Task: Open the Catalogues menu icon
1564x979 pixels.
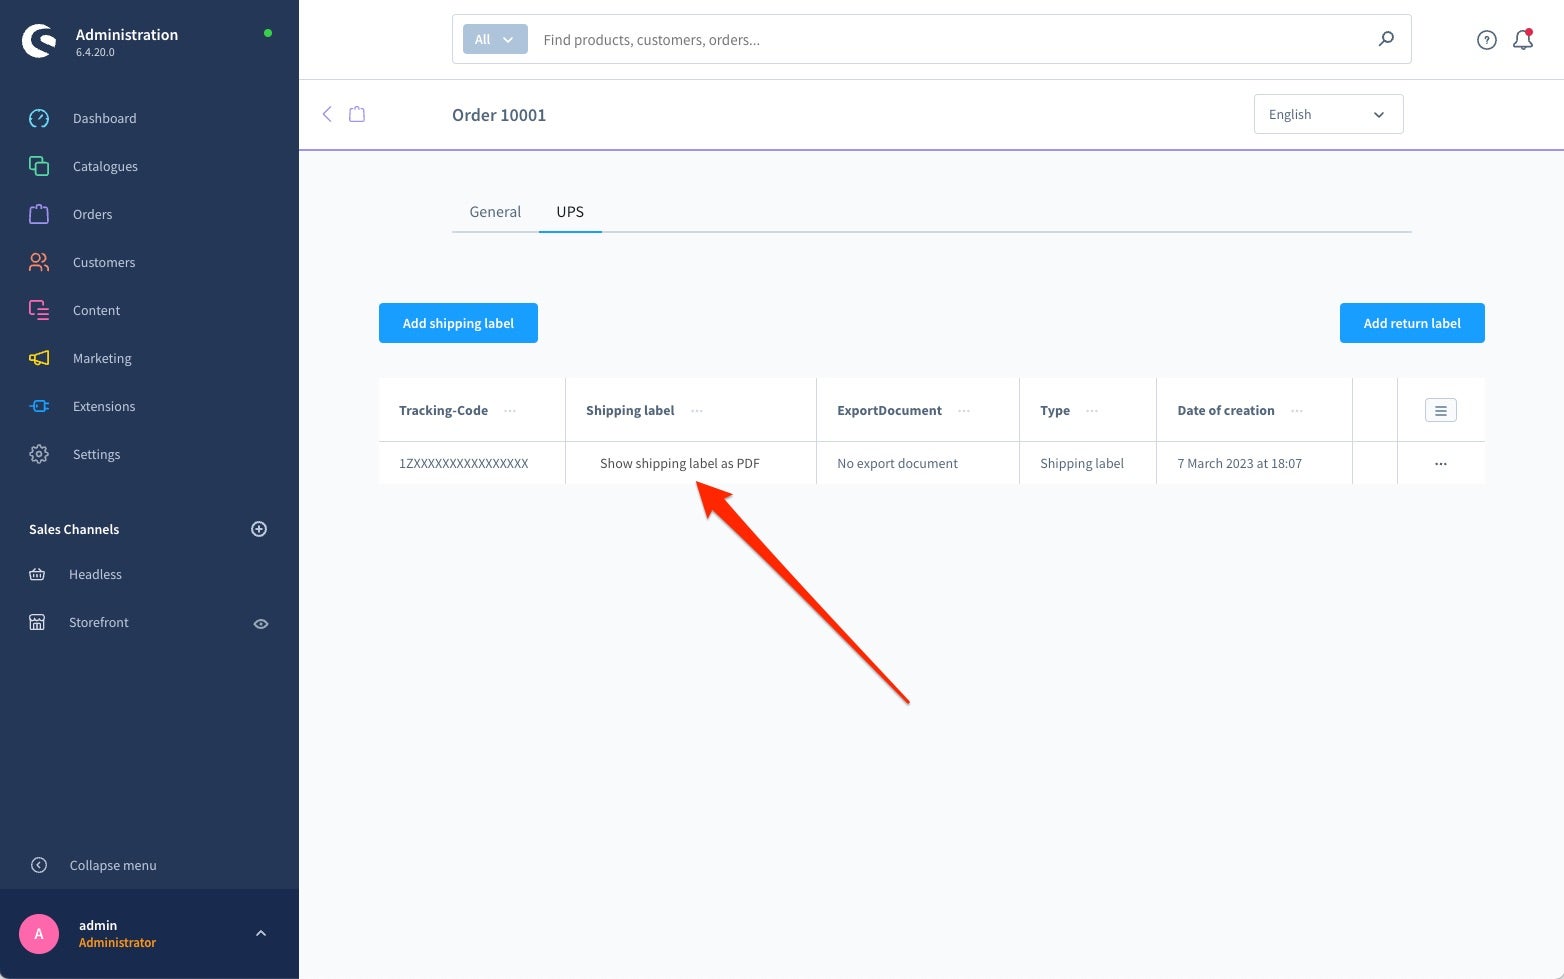Action: pyautogui.click(x=39, y=166)
